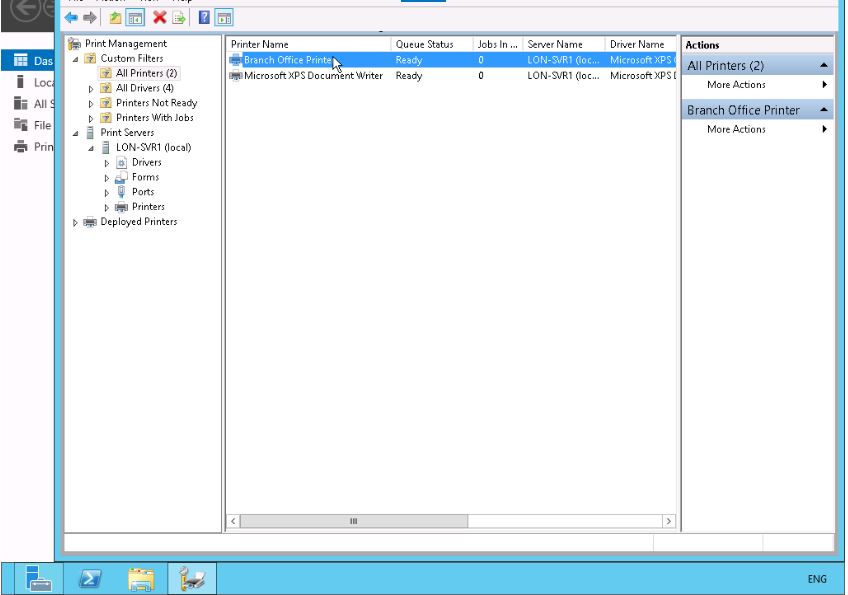Click the red Delete toolbar icon
Image resolution: width=848 pixels, height=595 pixels.
pyautogui.click(x=159, y=18)
